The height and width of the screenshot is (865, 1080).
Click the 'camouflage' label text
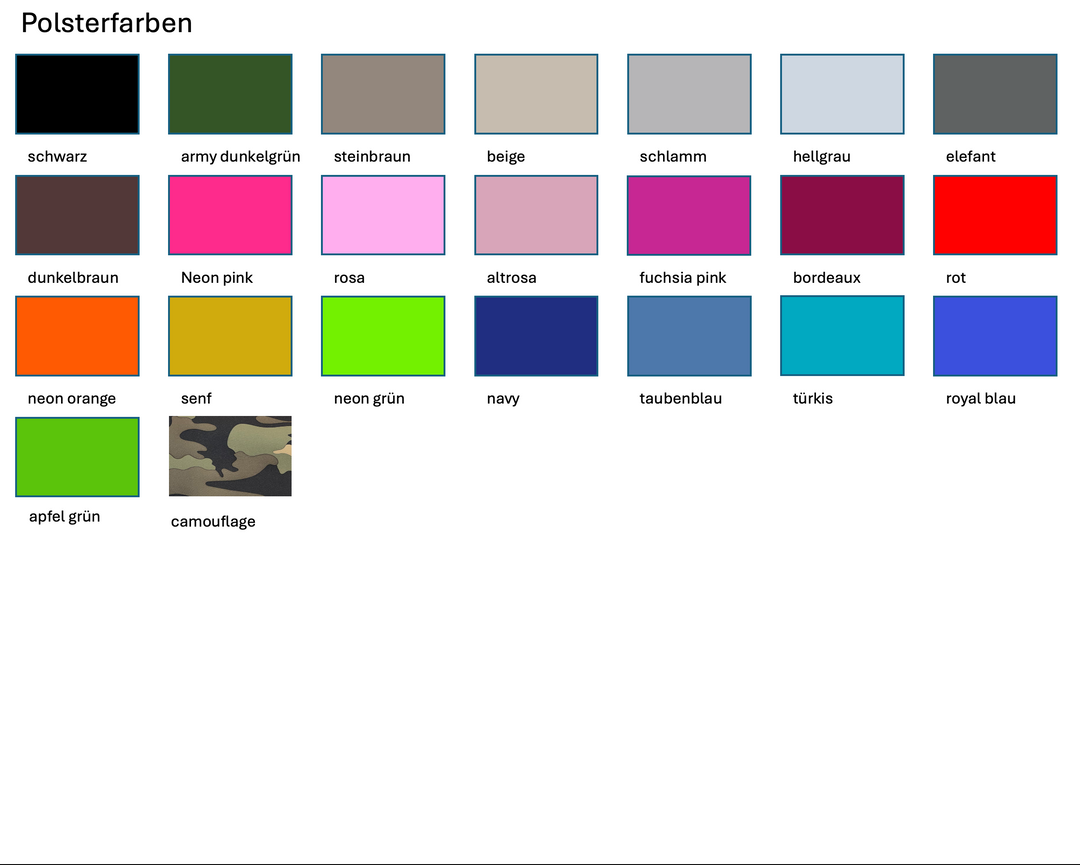213,521
